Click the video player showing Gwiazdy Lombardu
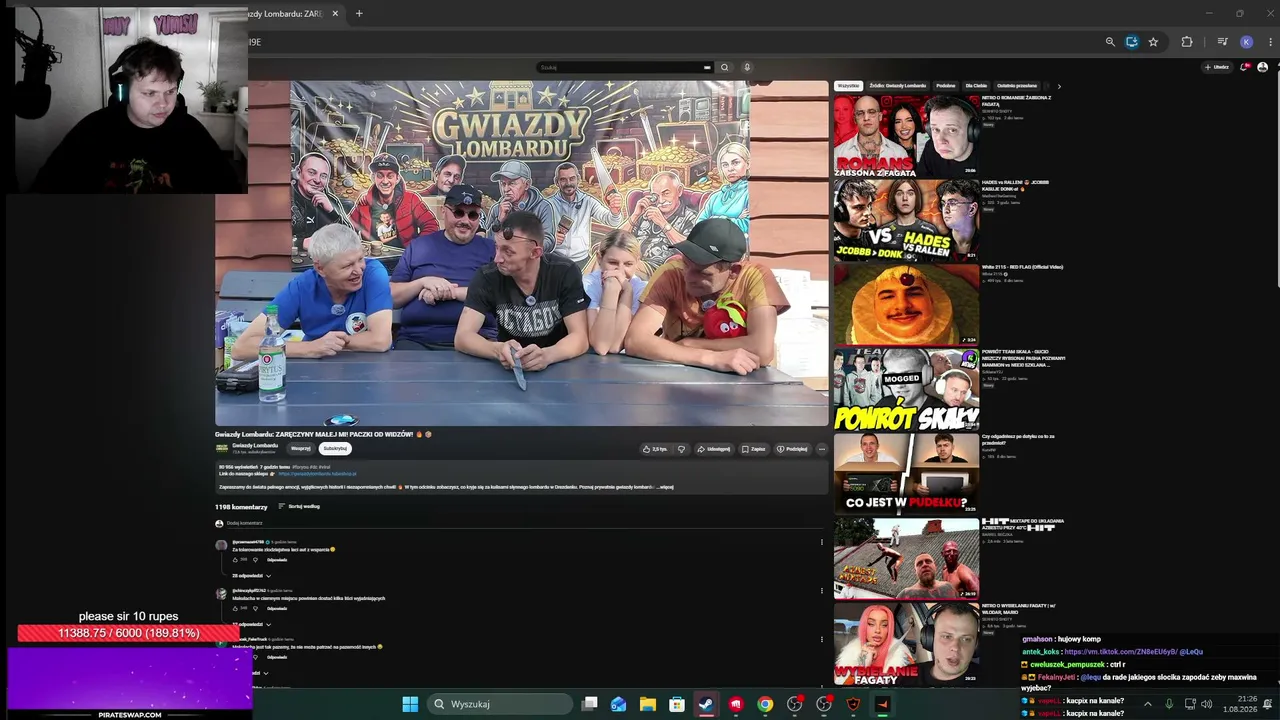This screenshot has height=720, width=1280. [x=521, y=253]
